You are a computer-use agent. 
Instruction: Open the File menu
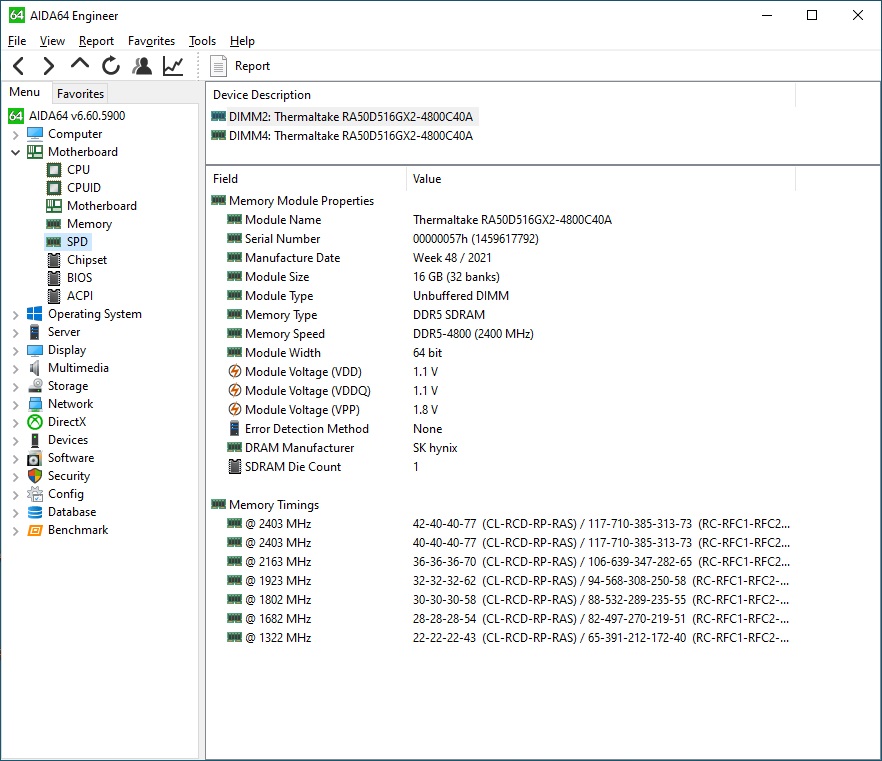[17, 41]
